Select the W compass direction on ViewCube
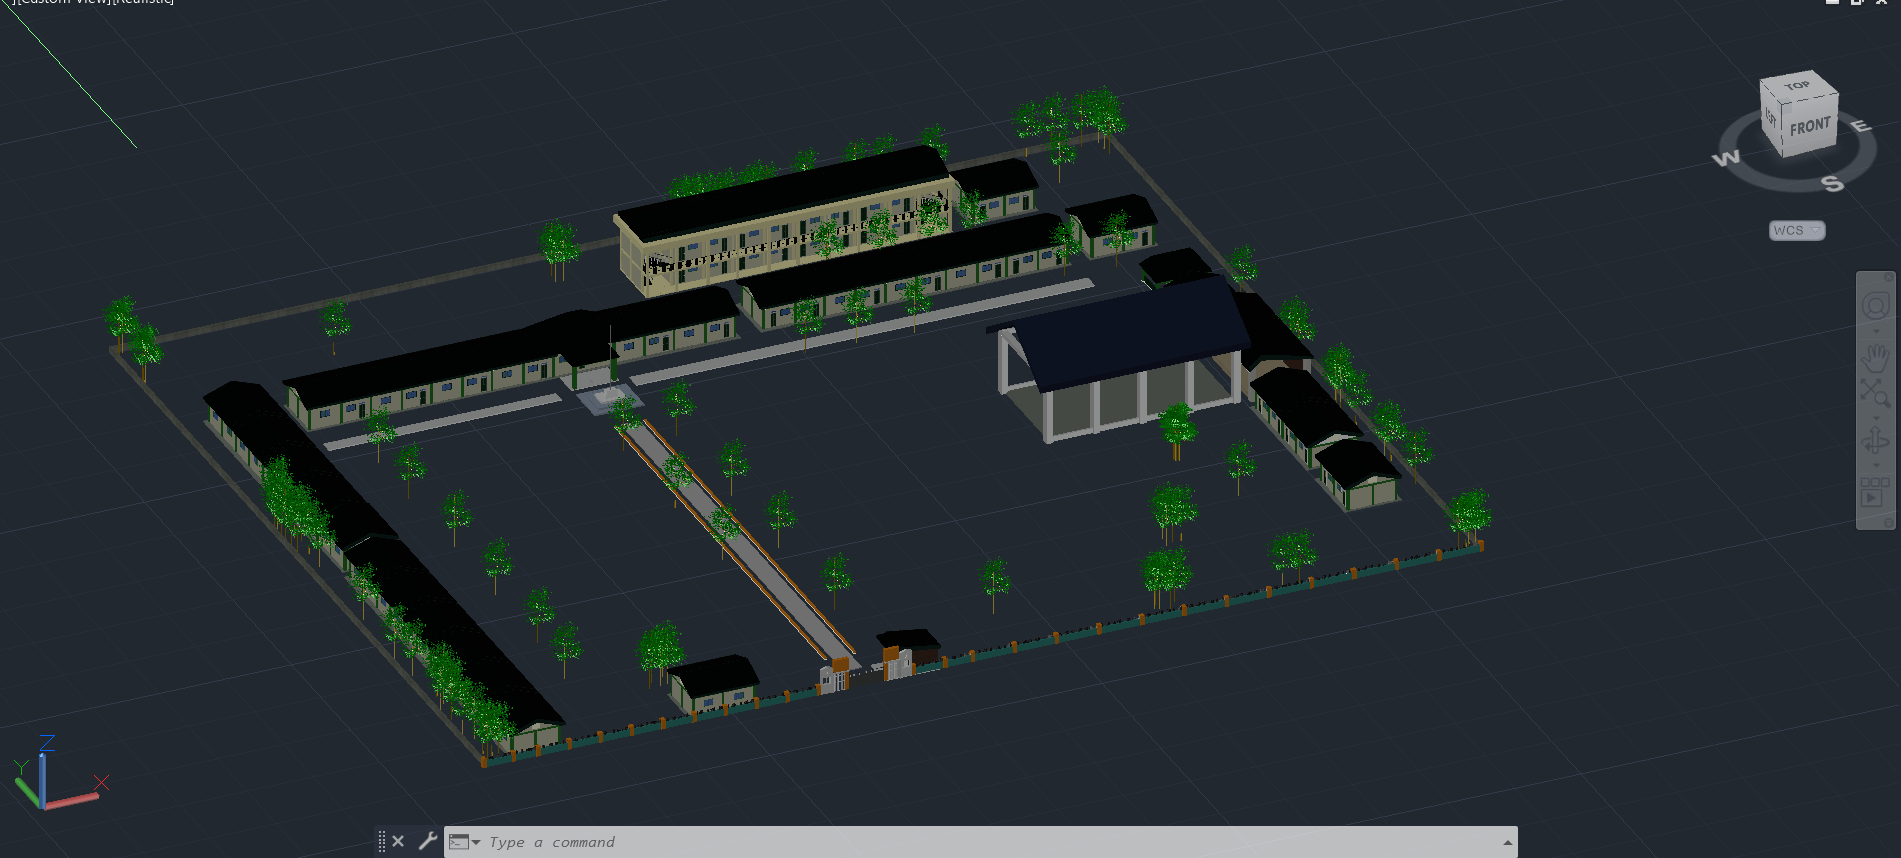The image size is (1901, 858). tap(1727, 158)
